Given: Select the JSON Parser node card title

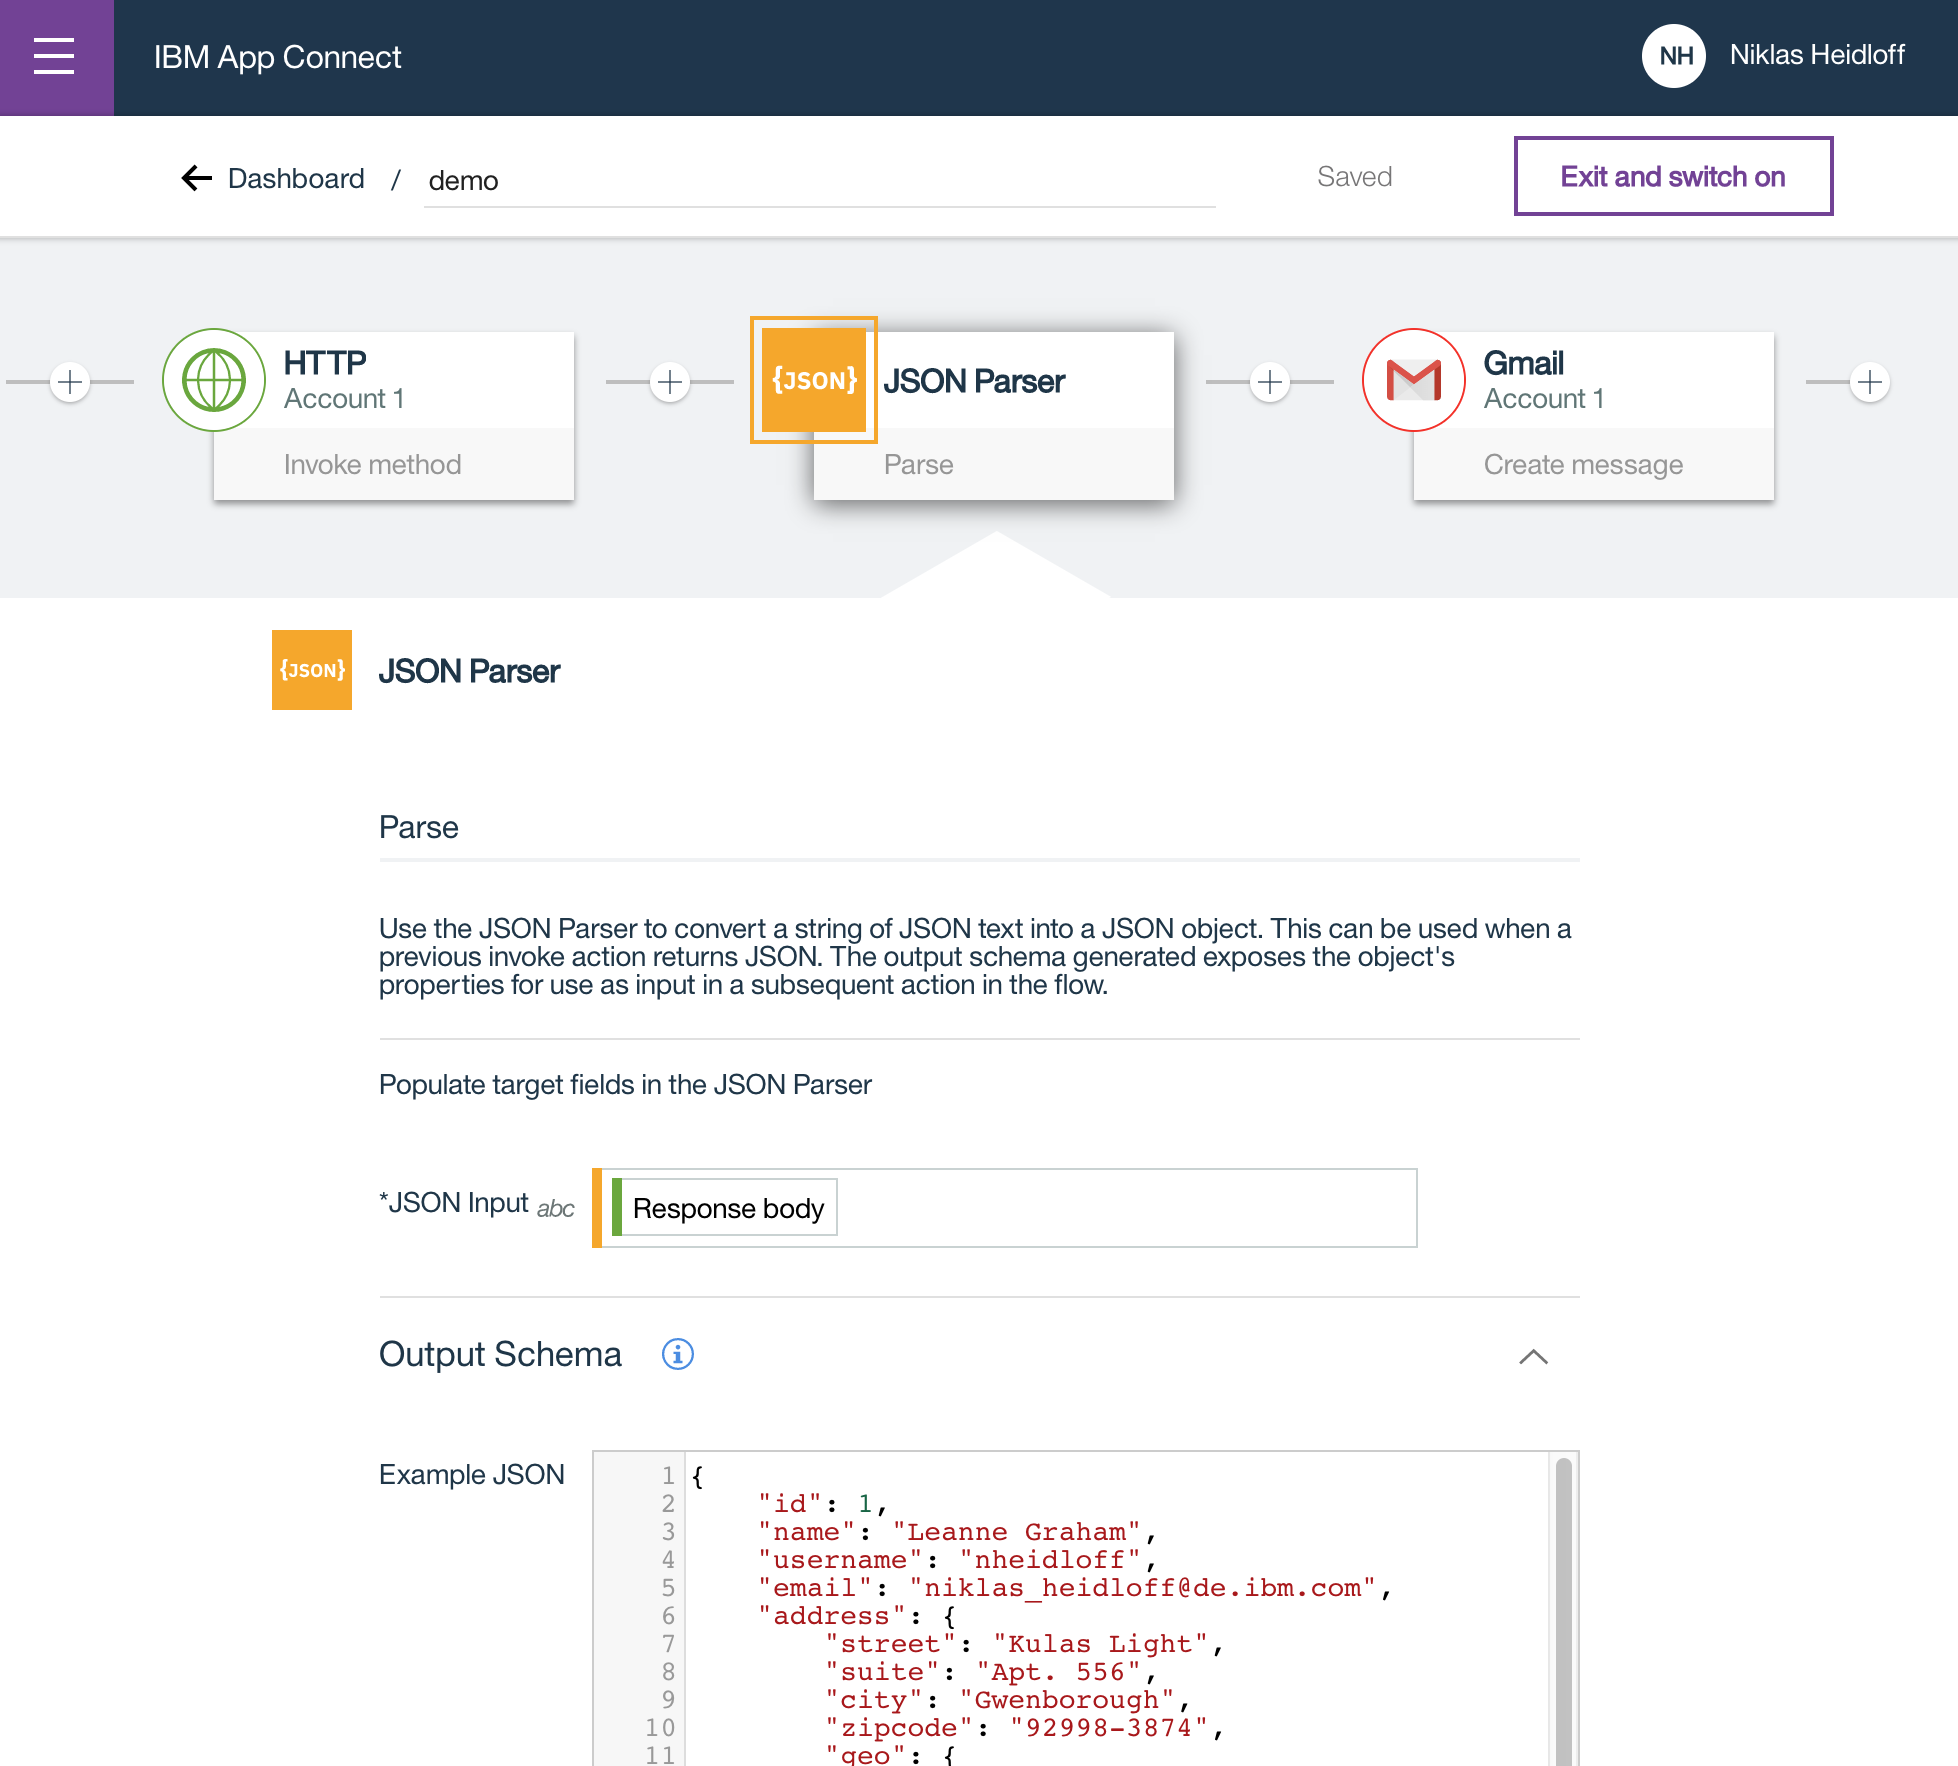Looking at the screenshot, I should click(x=974, y=381).
